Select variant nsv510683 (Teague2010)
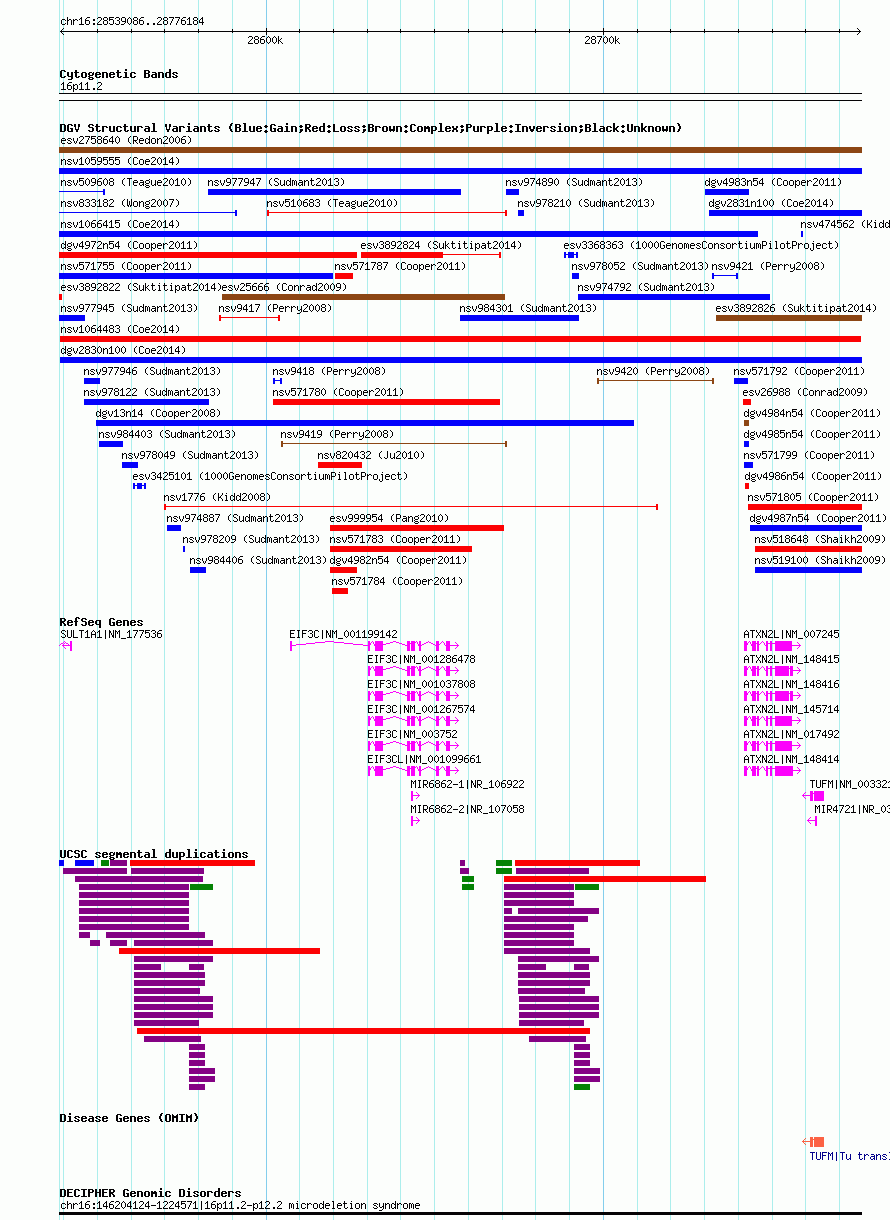890x1220 pixels. click(332, 203)
